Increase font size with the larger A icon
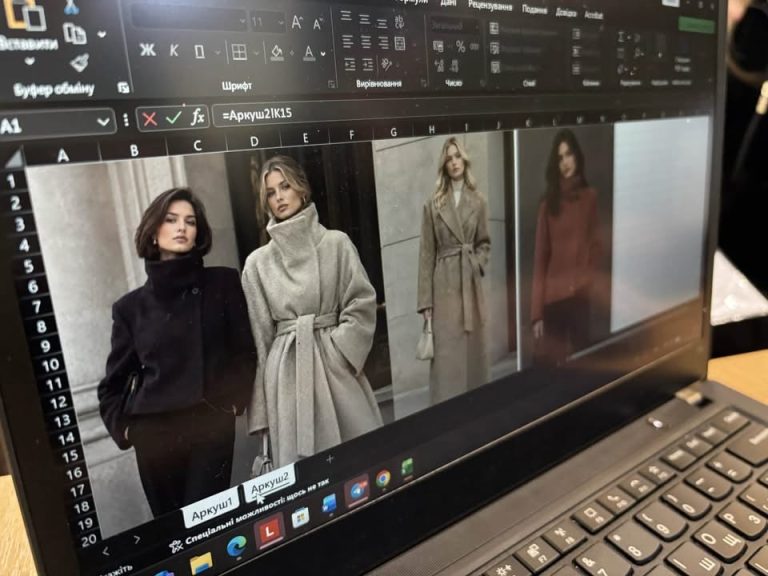Screen dimensions: 768x576 [x=297, y=22]
